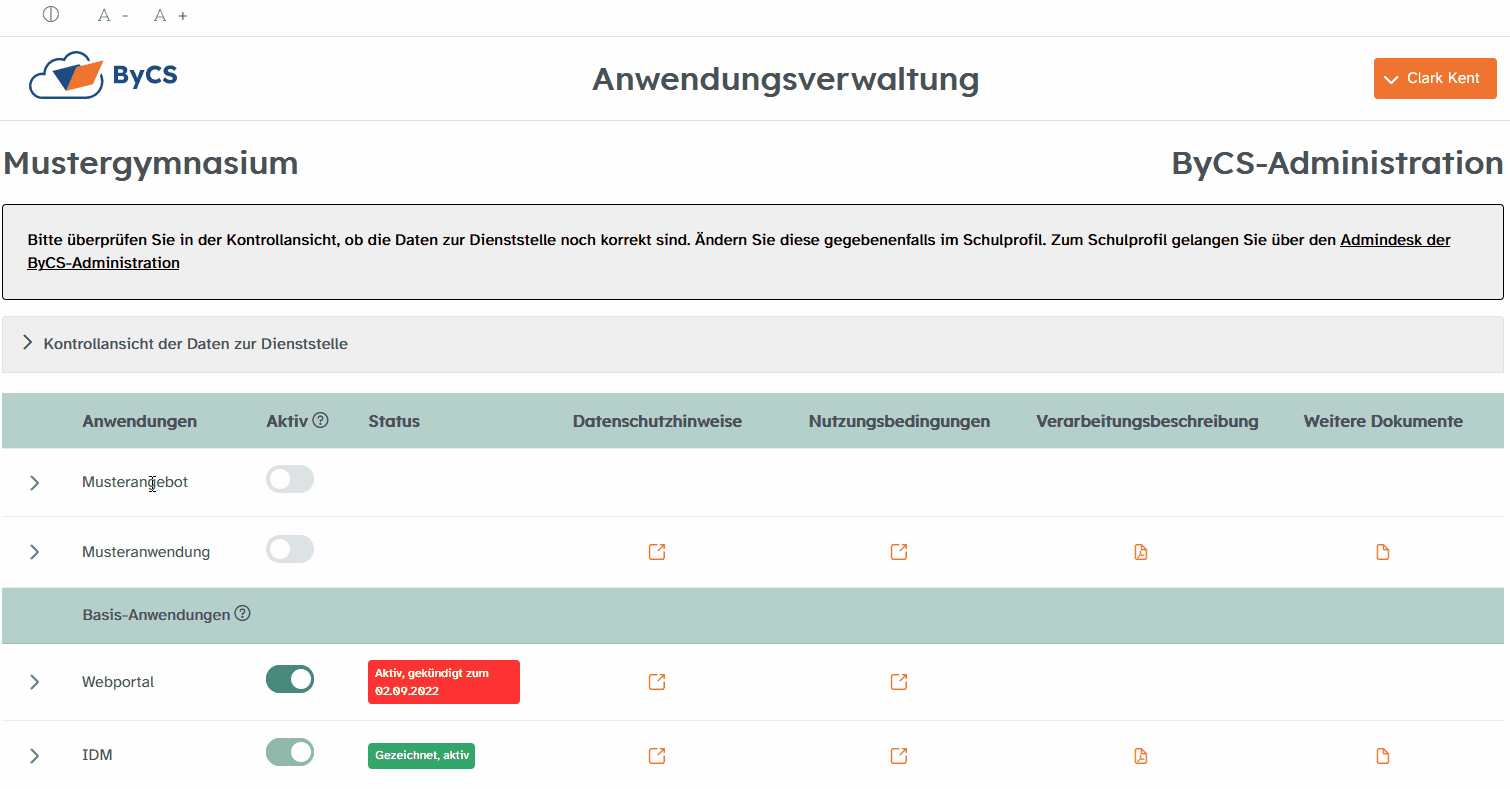Open Webportal Datenschutzhinweise external link icon
The width and height of the screenshot is (1510, 789).
click(657, 682)
